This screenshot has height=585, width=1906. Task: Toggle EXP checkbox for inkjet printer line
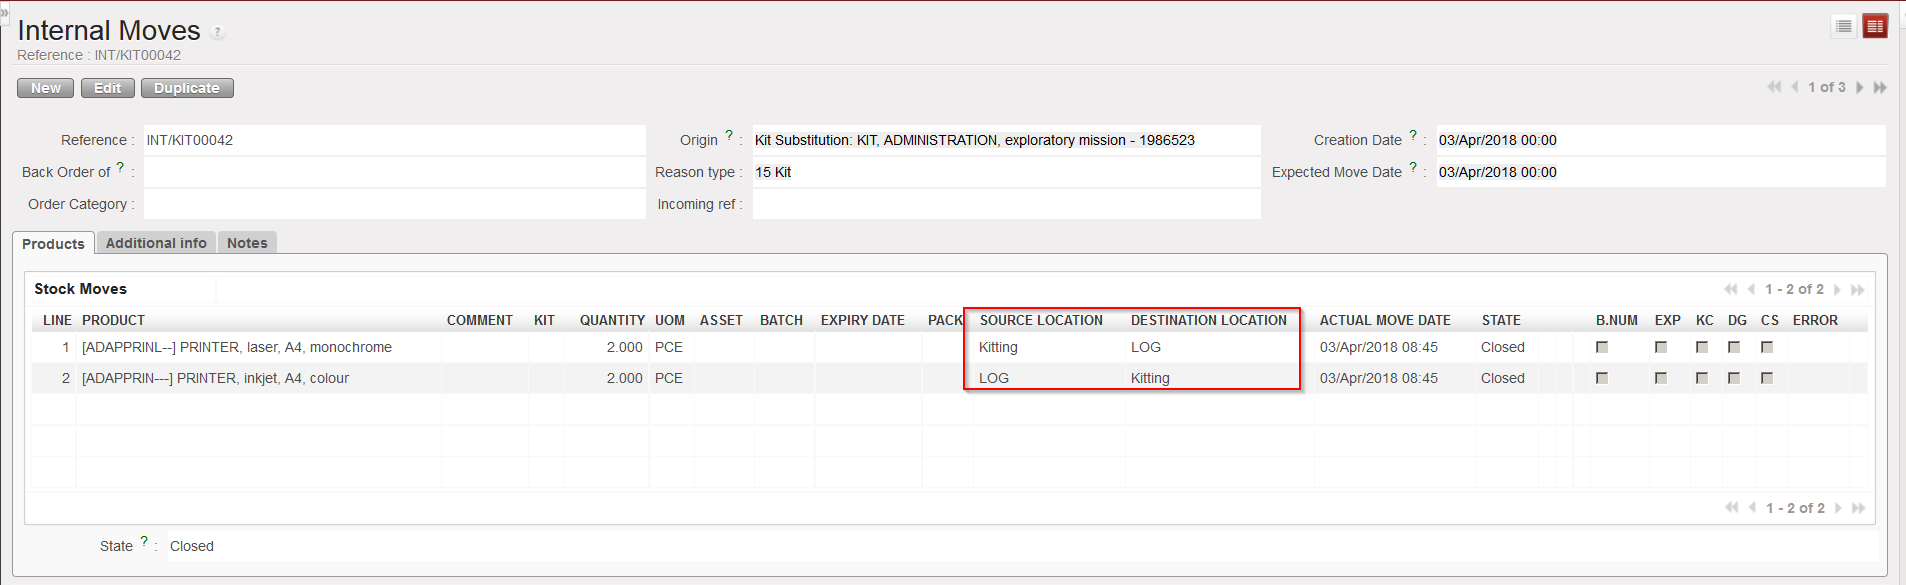pos(1661,378)
